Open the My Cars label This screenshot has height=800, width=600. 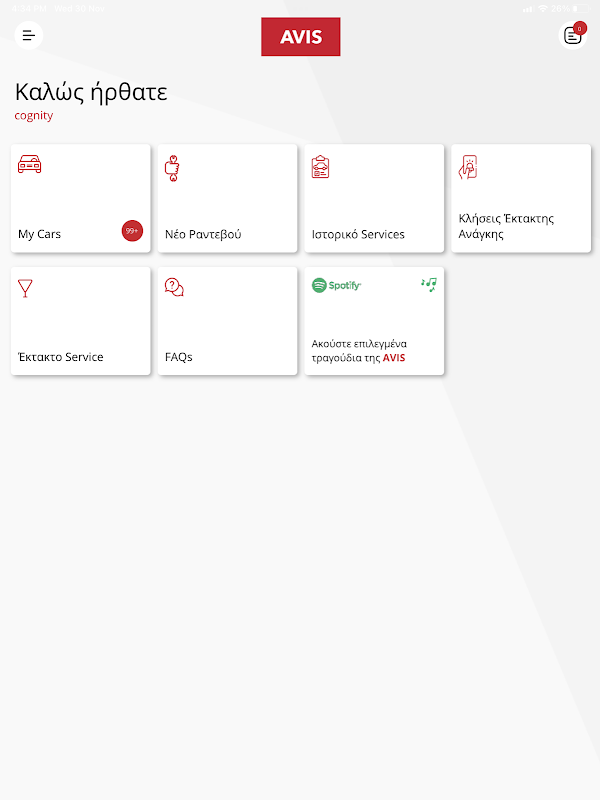(x=39, y=234)
